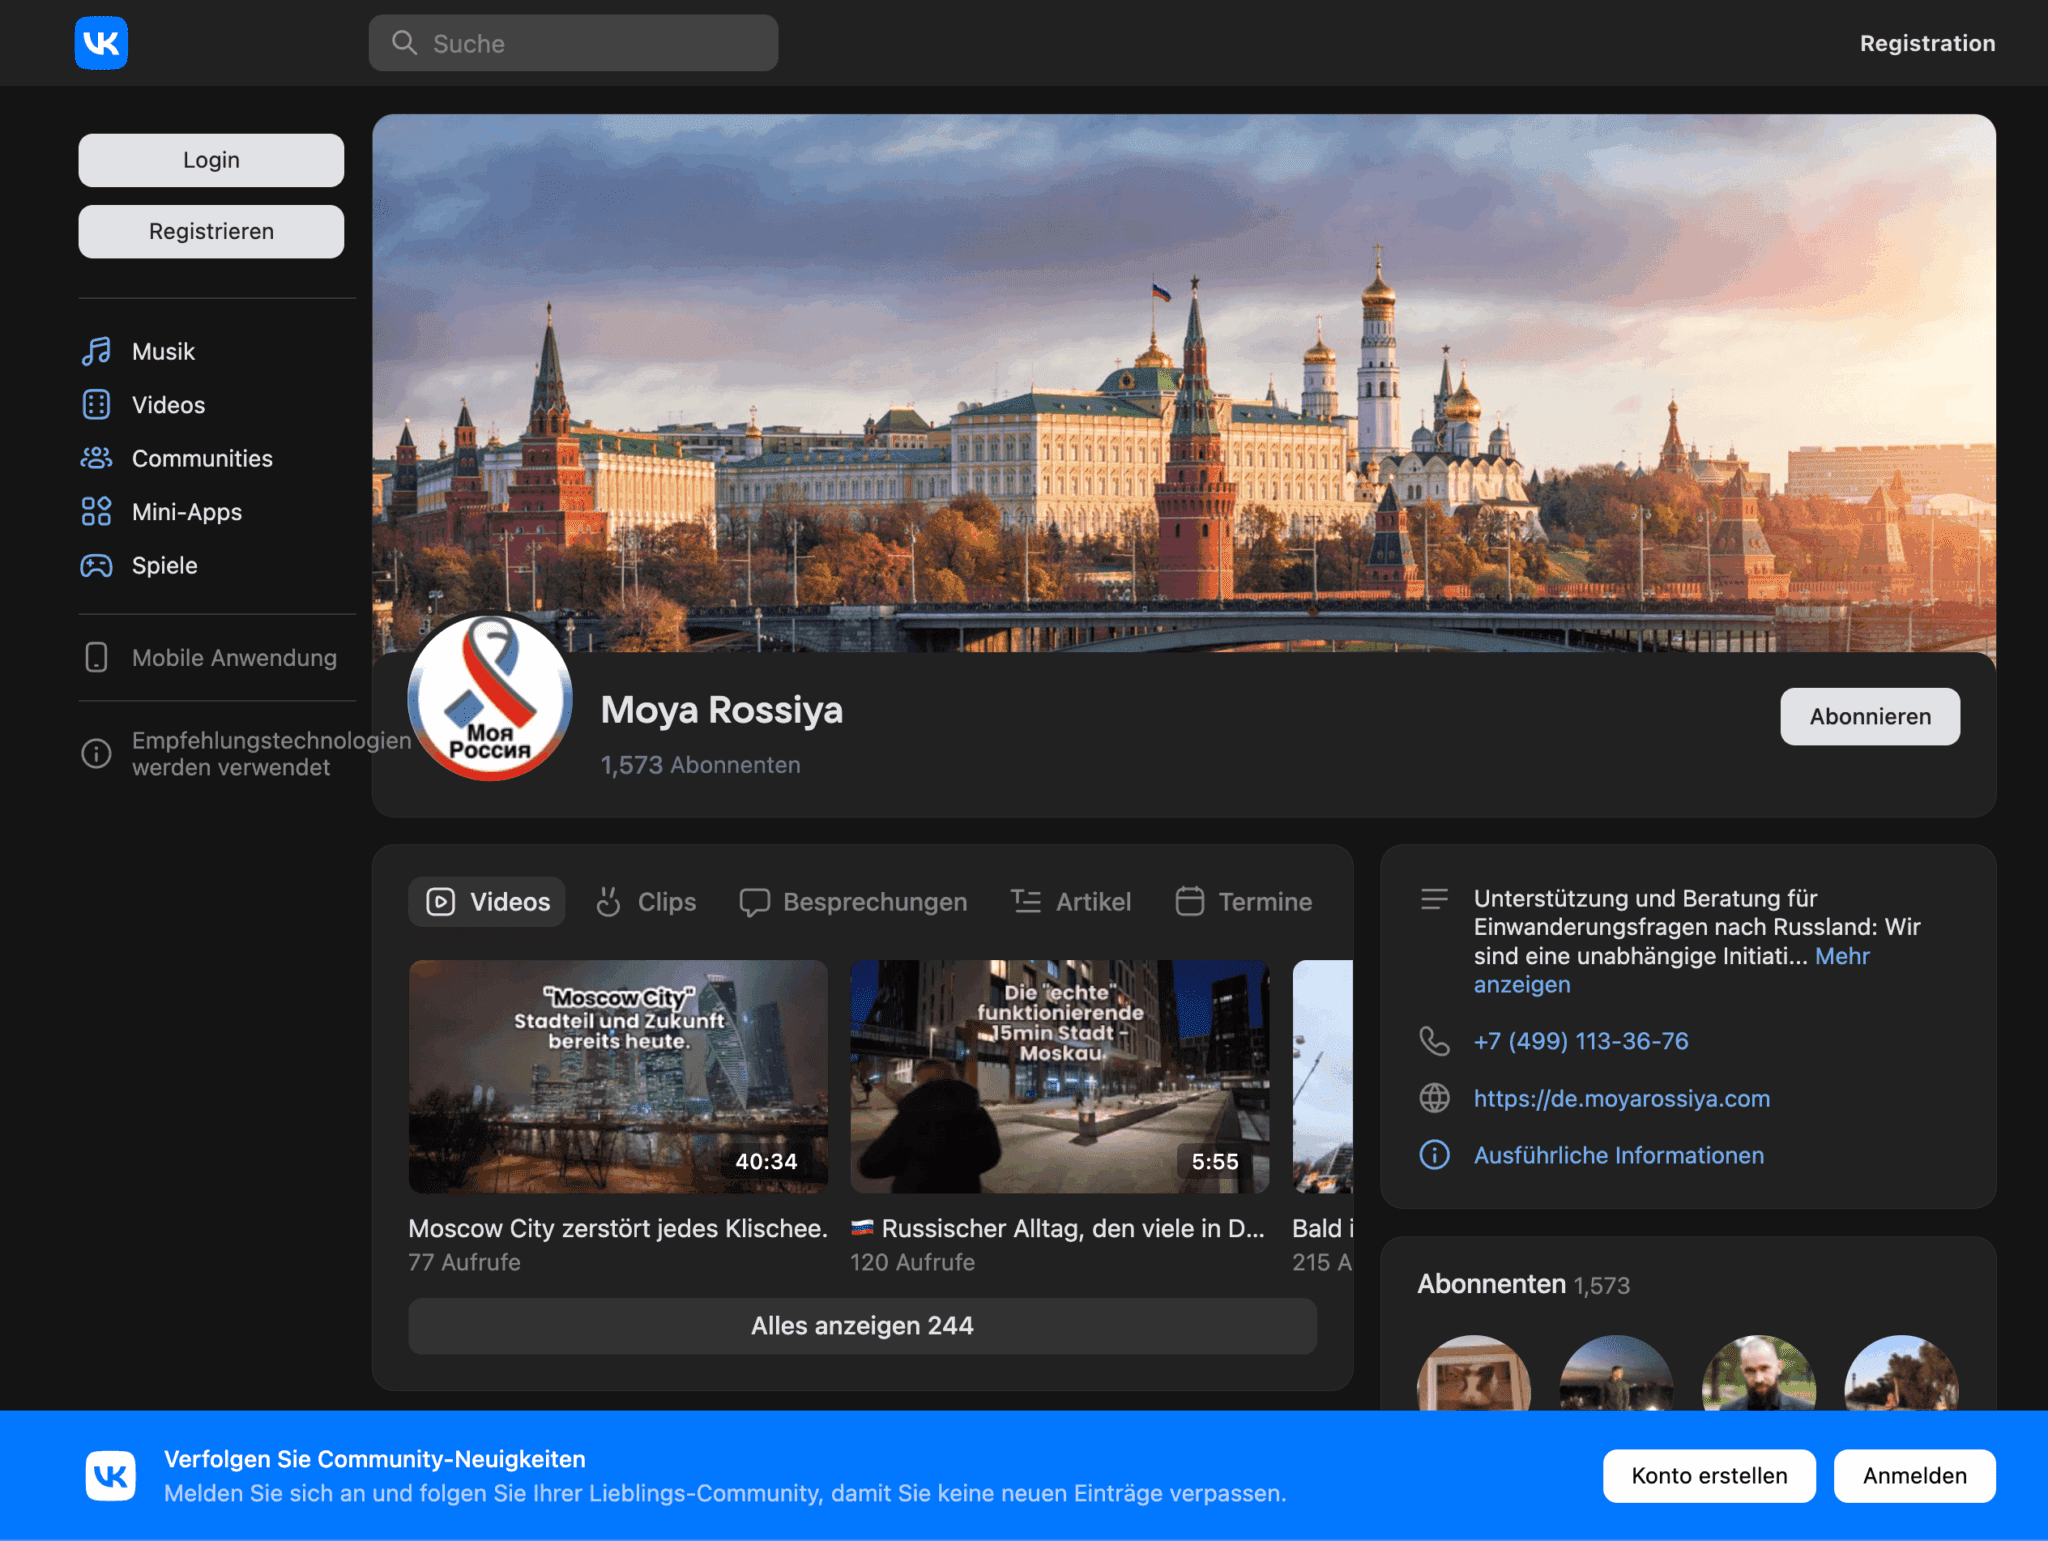Click the Moya Rossiya community avatar
The width and height of the screenshot is (2048, 1541).
(490, 697)
